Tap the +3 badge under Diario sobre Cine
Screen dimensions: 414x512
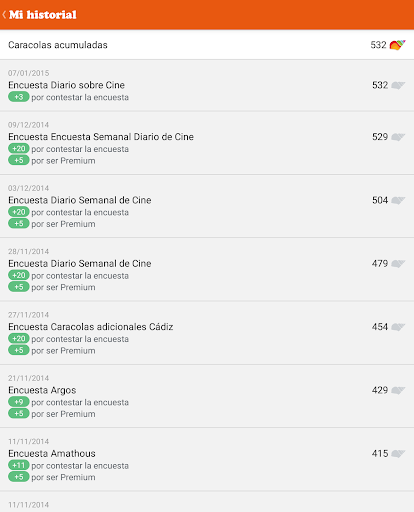[19, 97]
